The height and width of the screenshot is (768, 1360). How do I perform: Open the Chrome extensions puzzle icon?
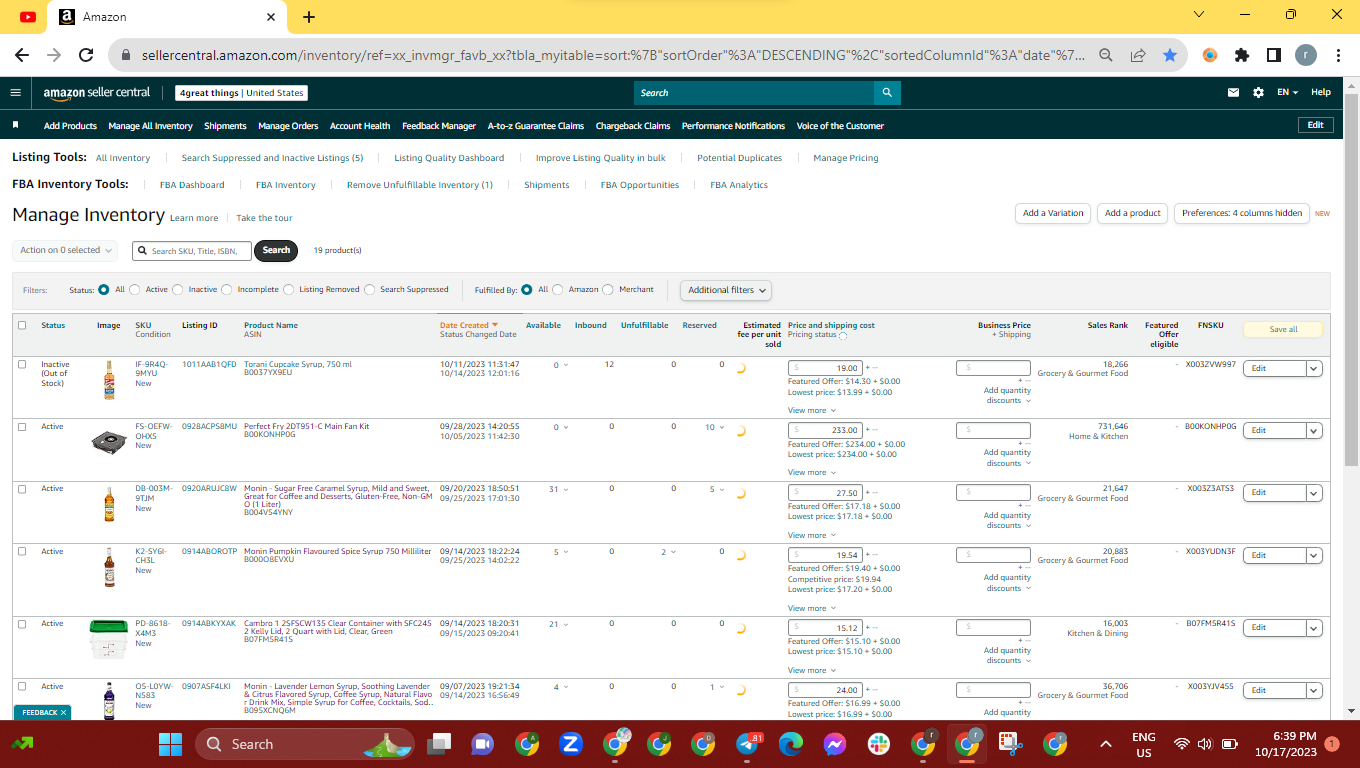click(x=1242, y=56)
